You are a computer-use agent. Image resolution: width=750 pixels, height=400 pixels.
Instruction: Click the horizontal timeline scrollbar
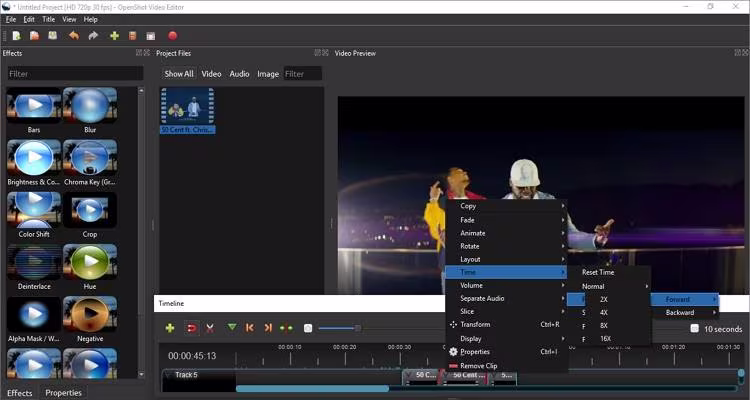tap(312, 389)
